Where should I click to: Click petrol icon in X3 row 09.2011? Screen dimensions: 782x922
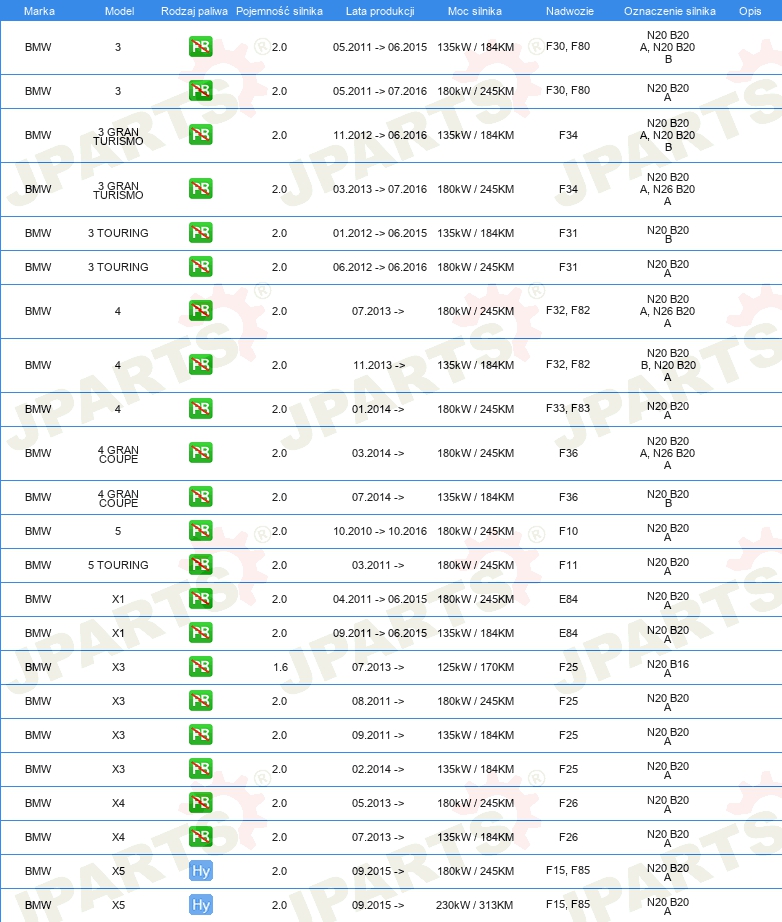click(x=200, y=735)
